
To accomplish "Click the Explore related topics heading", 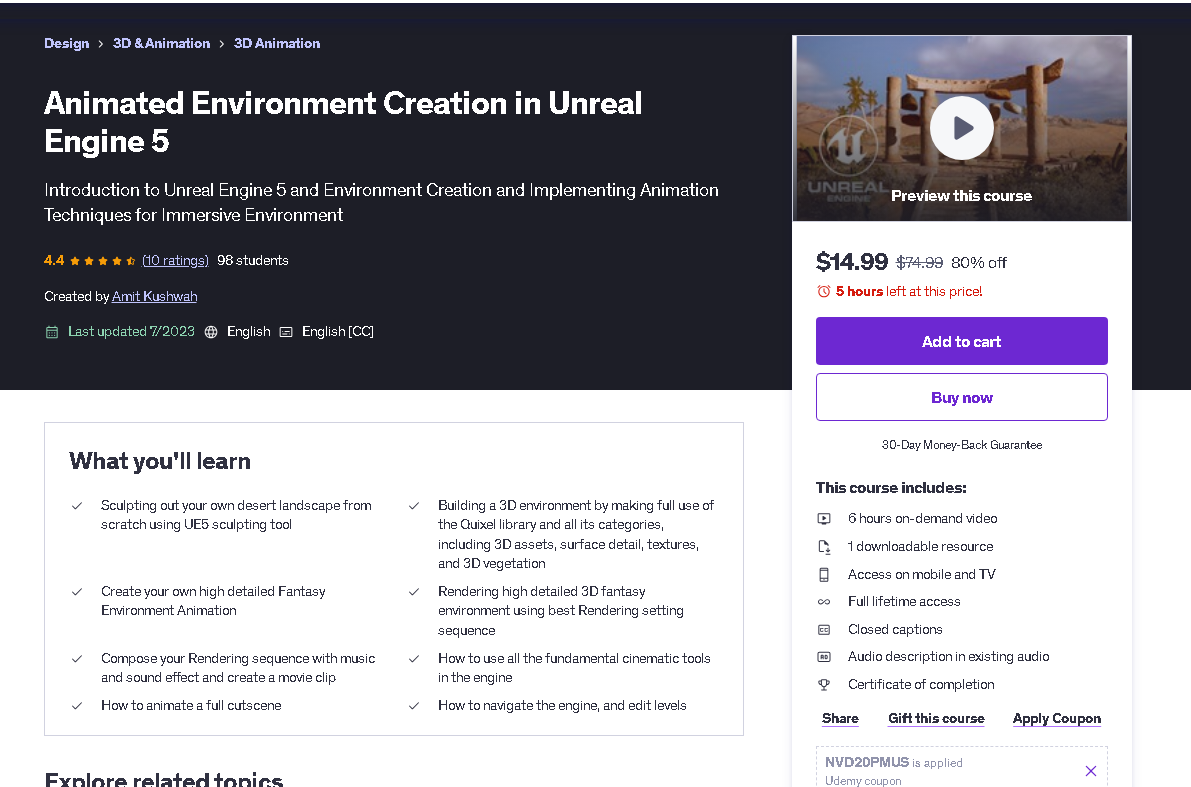I will [164, 779].
